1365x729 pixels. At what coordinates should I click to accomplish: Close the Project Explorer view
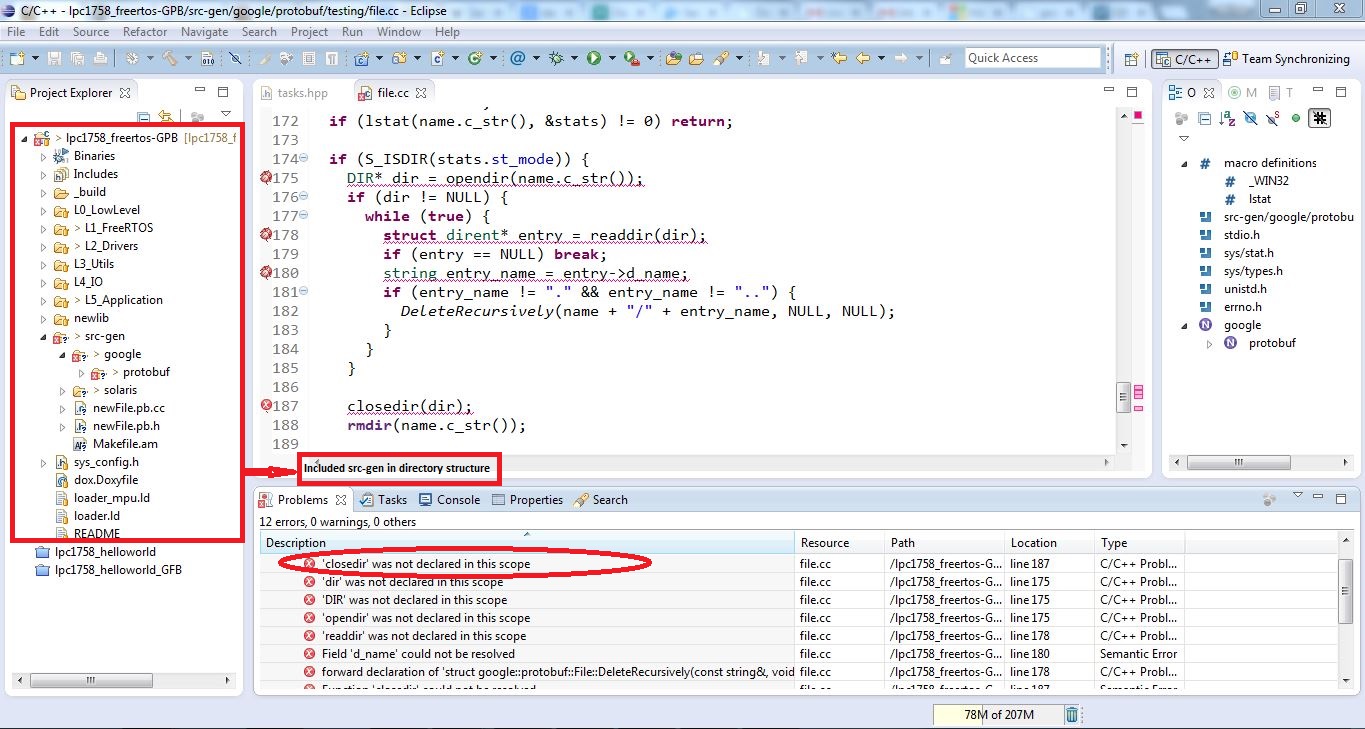(x=125, y=93)
